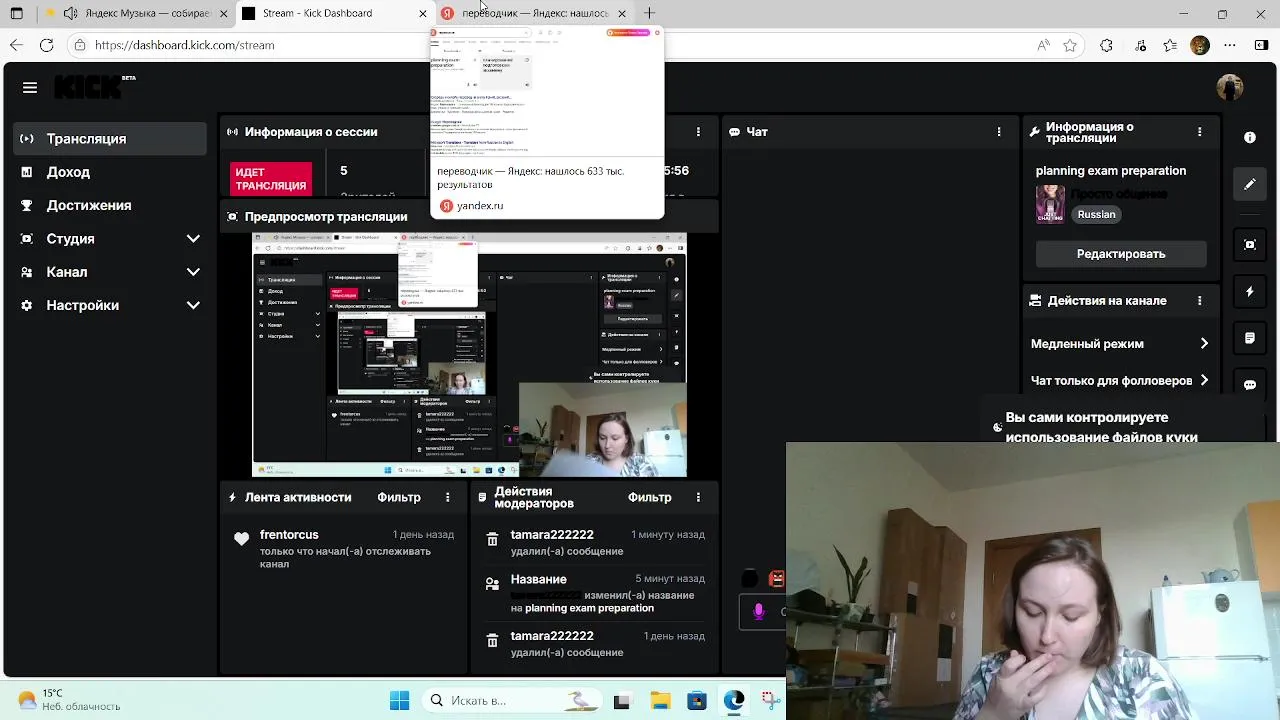The height and width of the screenshot is (720, 1280).
Task: Click the lightning bolt icon in right rail
Action: coord(1250,292)
